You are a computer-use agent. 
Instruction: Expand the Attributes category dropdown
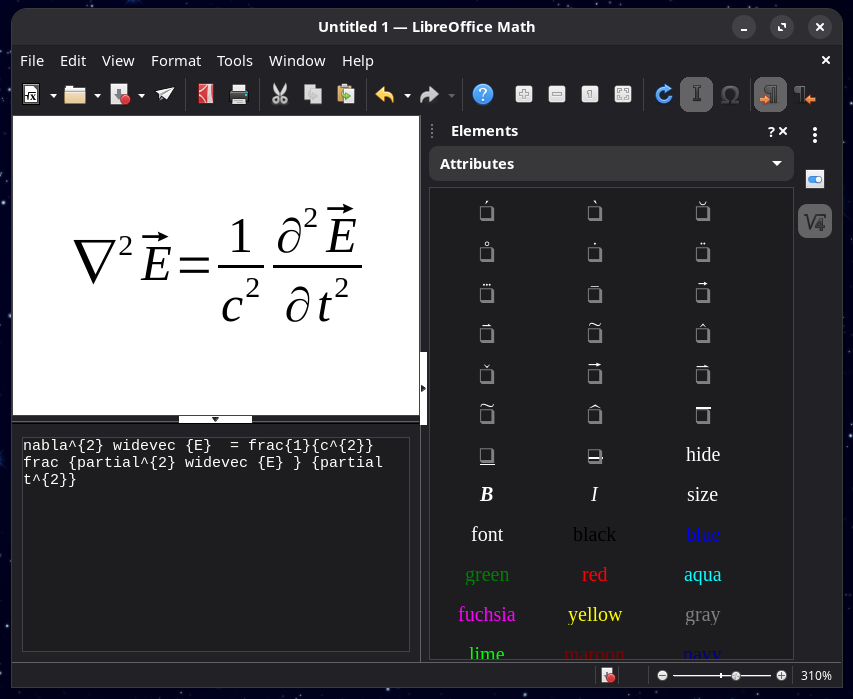click(776, 164)
